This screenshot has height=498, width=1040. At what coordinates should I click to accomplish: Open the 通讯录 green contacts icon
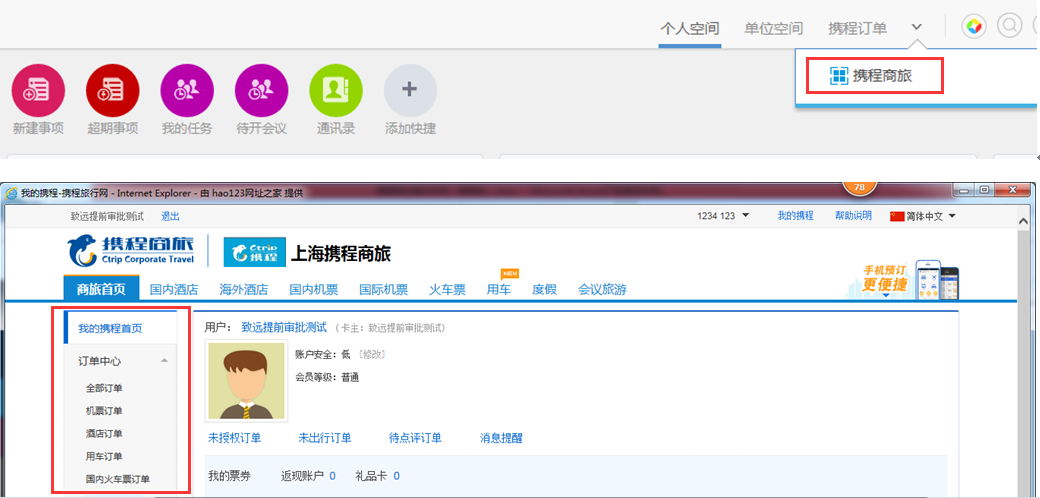point(336,91)
